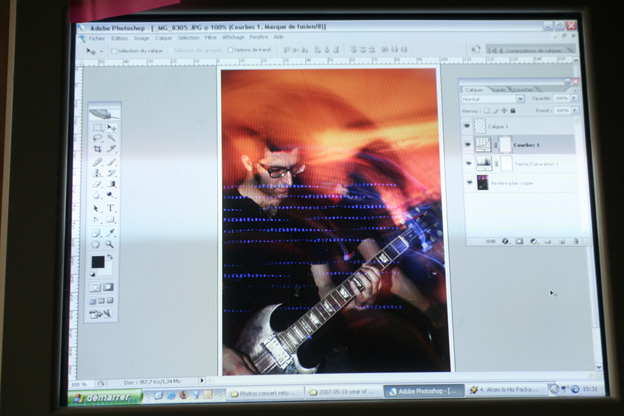
Task: Select the Courbes 1 layer mask thumbnail
Action: pyautogui.click(x=505, y=145)
